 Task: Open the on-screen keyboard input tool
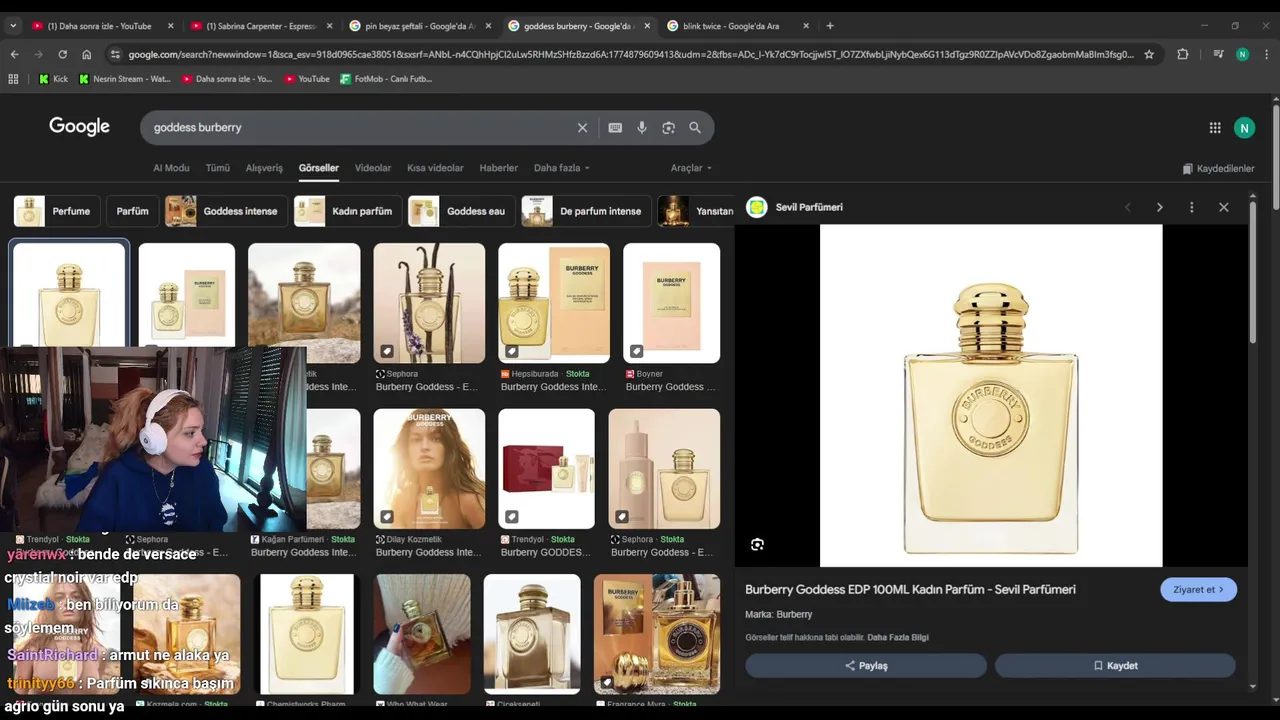(x=615, y=128)
